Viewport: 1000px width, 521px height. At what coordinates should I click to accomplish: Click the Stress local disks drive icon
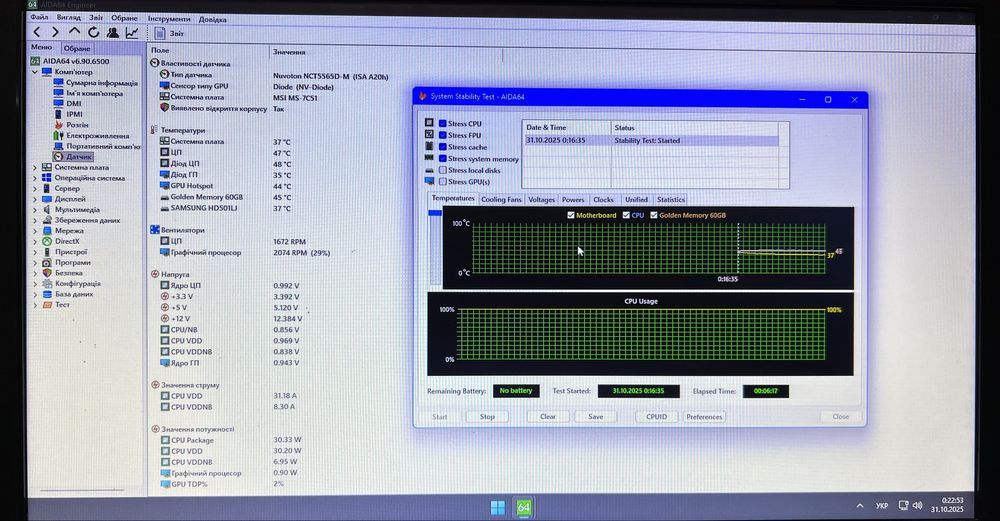pyautogui.click(x=429, y=170)
